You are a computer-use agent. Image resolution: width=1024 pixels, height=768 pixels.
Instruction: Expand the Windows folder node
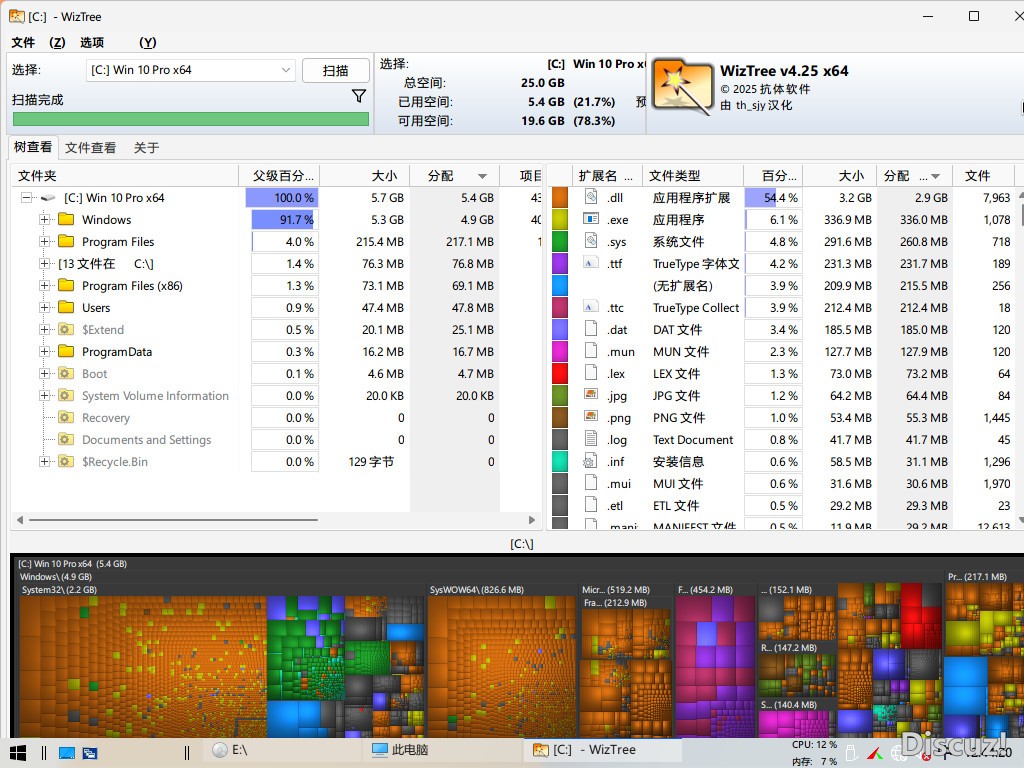click(44, 219)
